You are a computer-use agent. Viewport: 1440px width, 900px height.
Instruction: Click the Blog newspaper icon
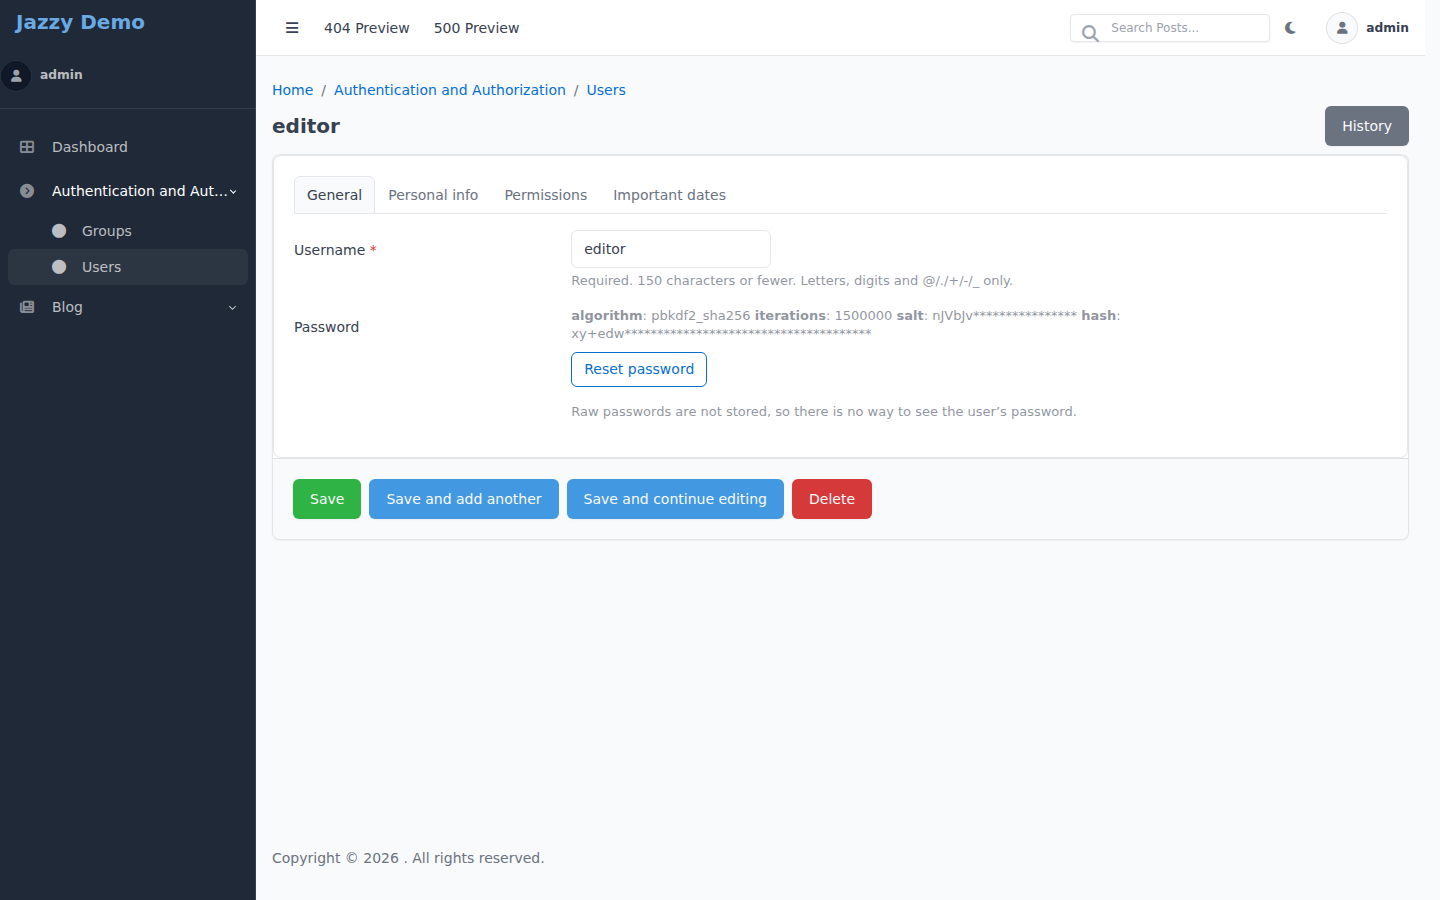click(27, 307)
